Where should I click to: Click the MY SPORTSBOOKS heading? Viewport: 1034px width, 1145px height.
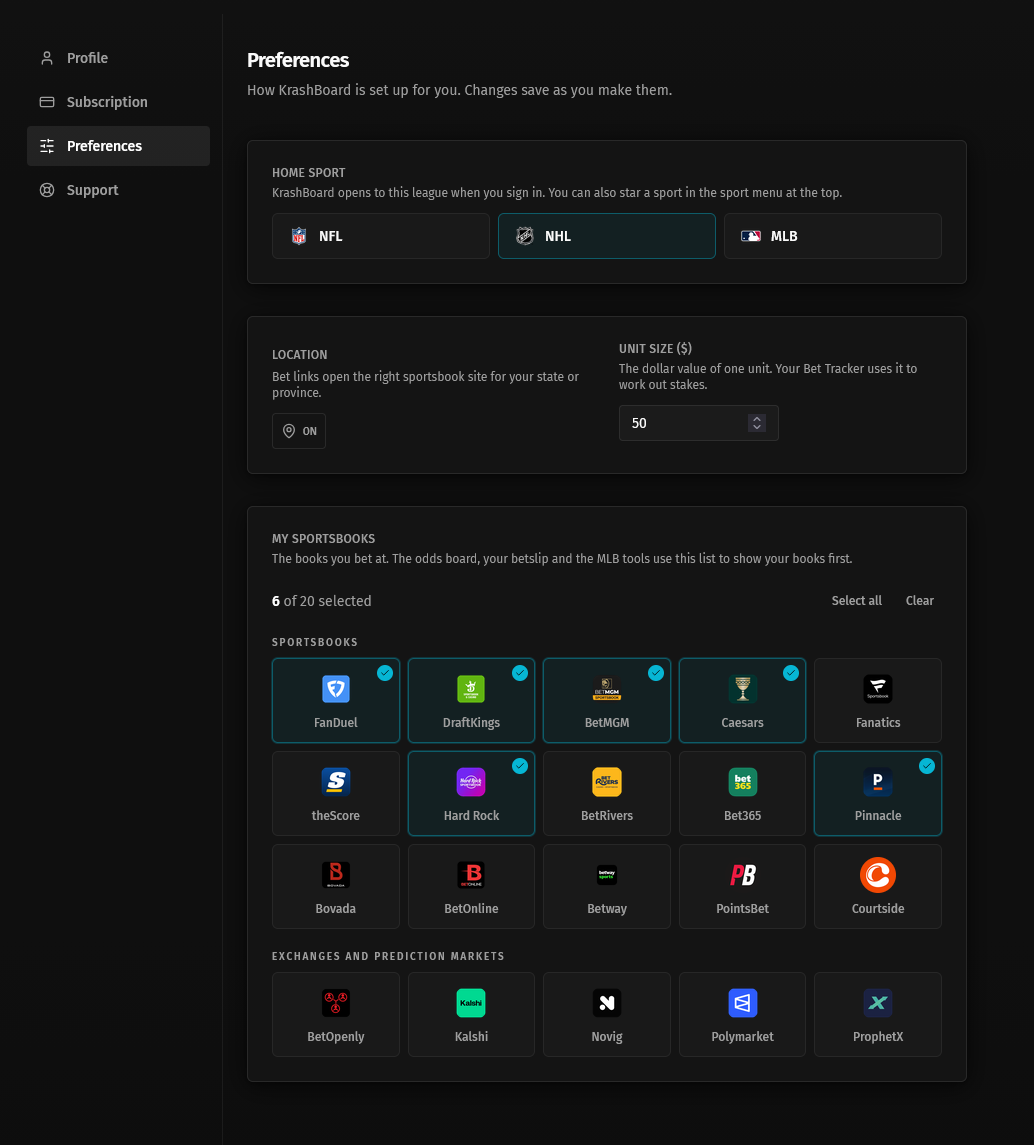(x=323, y=538)
